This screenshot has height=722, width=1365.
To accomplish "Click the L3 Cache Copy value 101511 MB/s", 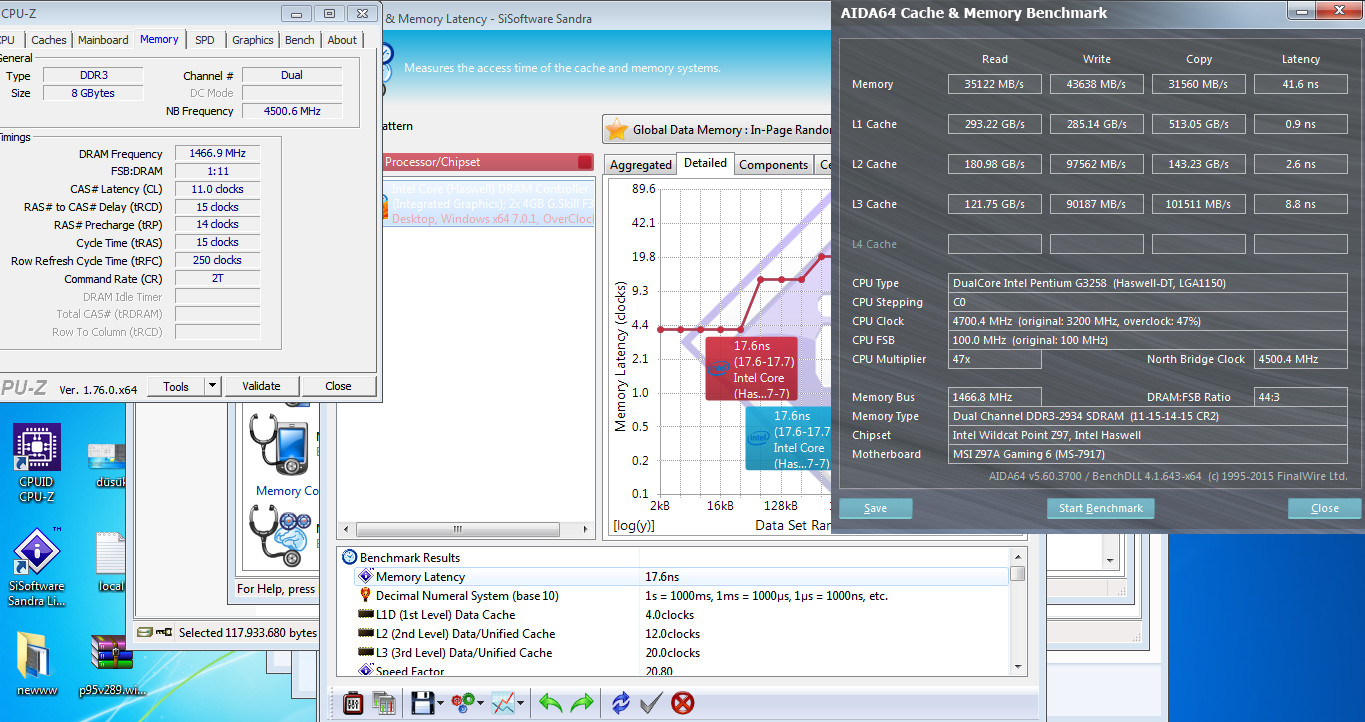I will (1198, 204).
